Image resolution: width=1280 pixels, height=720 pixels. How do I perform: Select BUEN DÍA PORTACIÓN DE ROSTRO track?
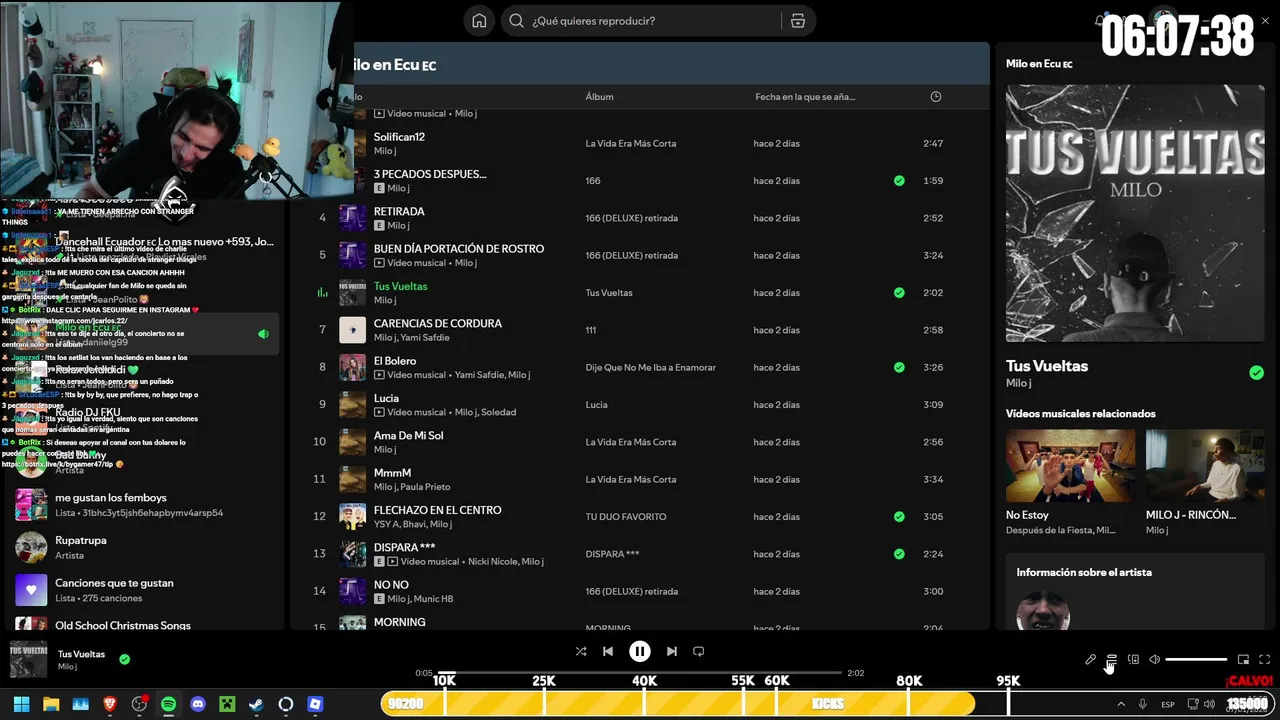coord(459,249)
